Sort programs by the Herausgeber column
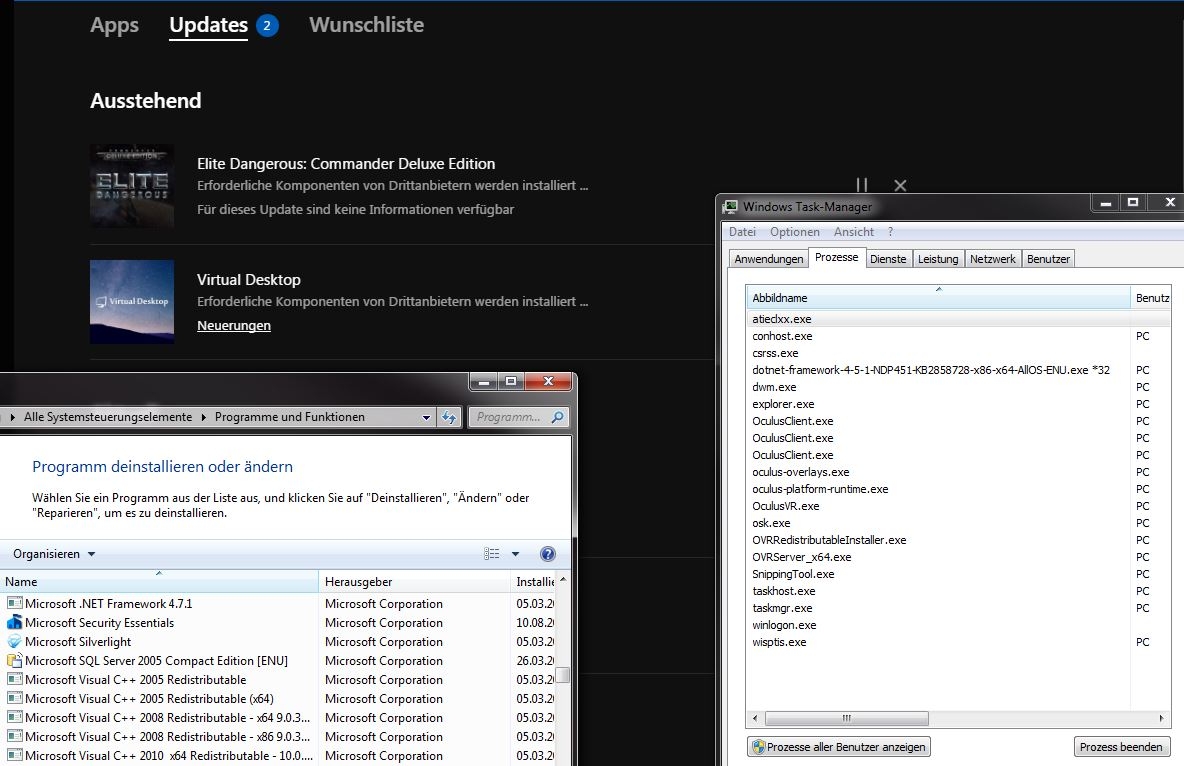Viewport: 1184px width, 766px height. (x=415, y=582)
